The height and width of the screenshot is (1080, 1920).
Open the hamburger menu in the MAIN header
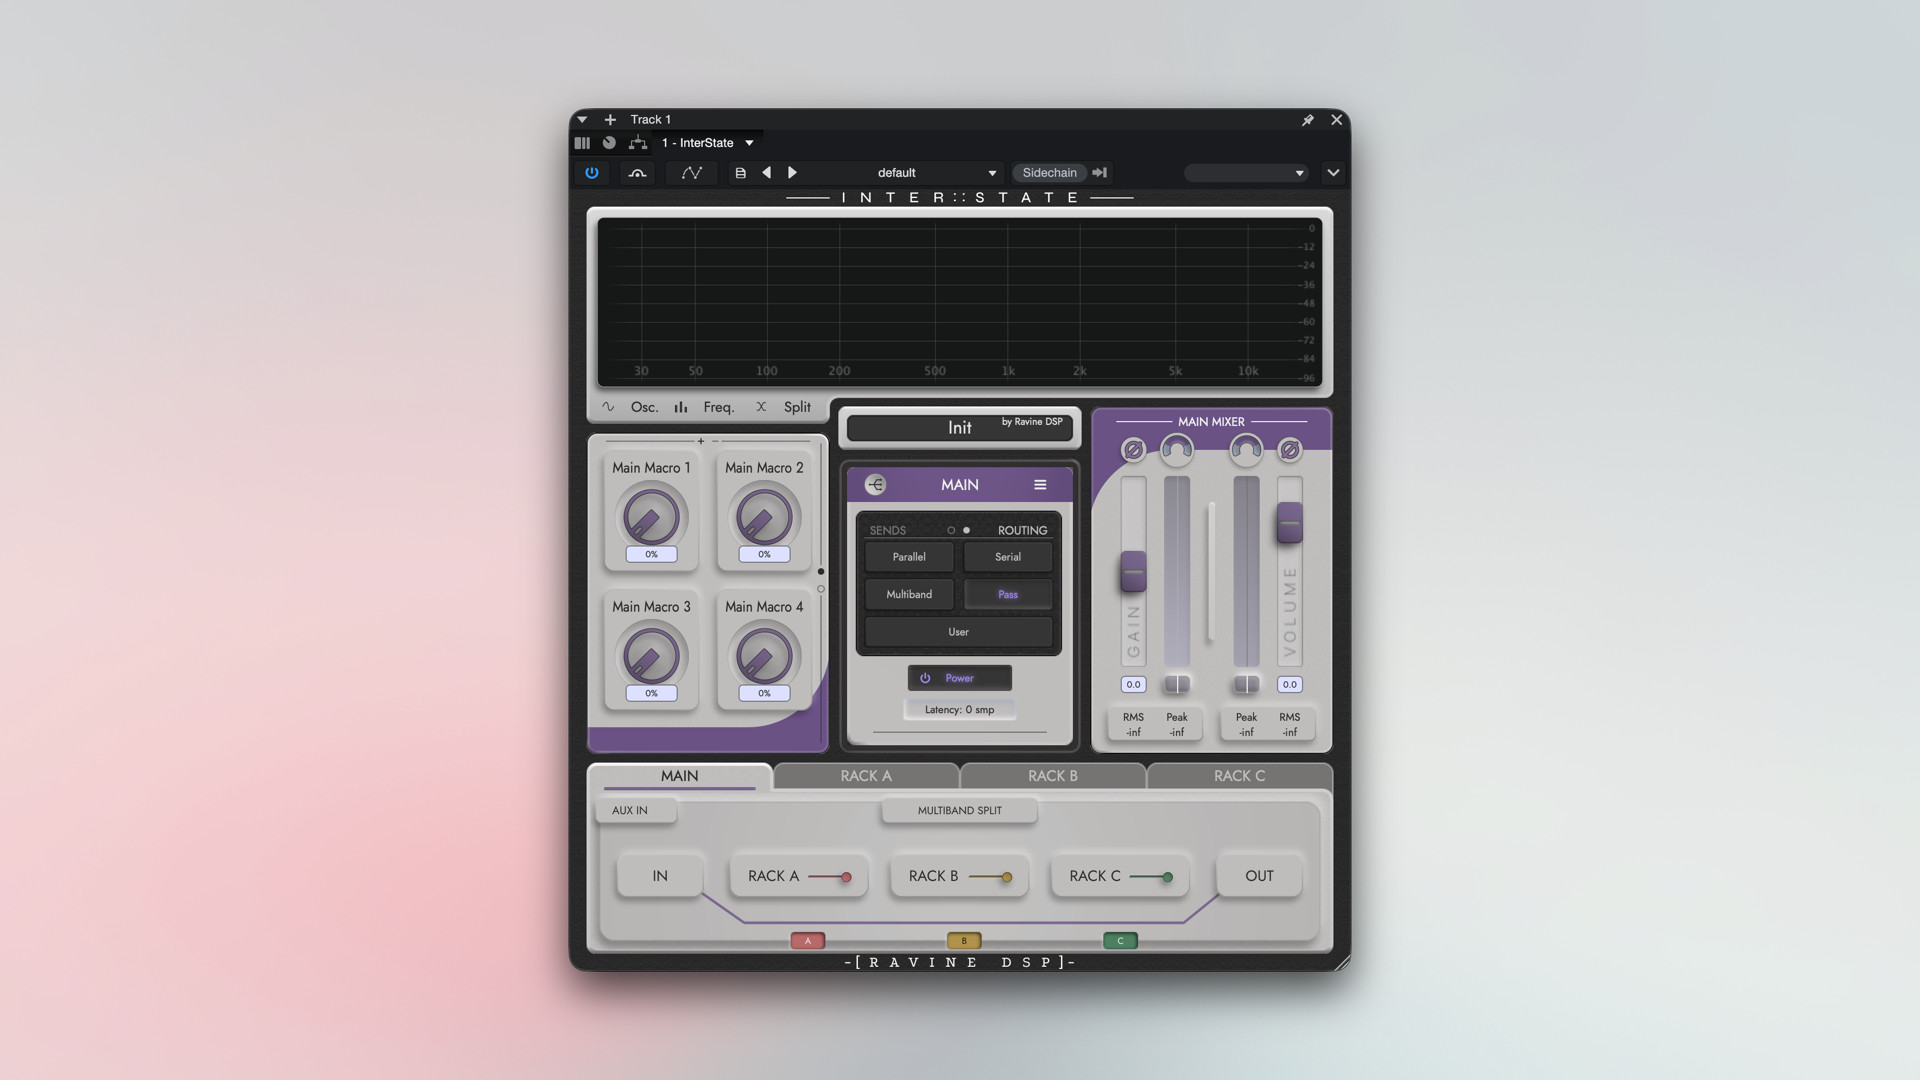click(1040, 485)
